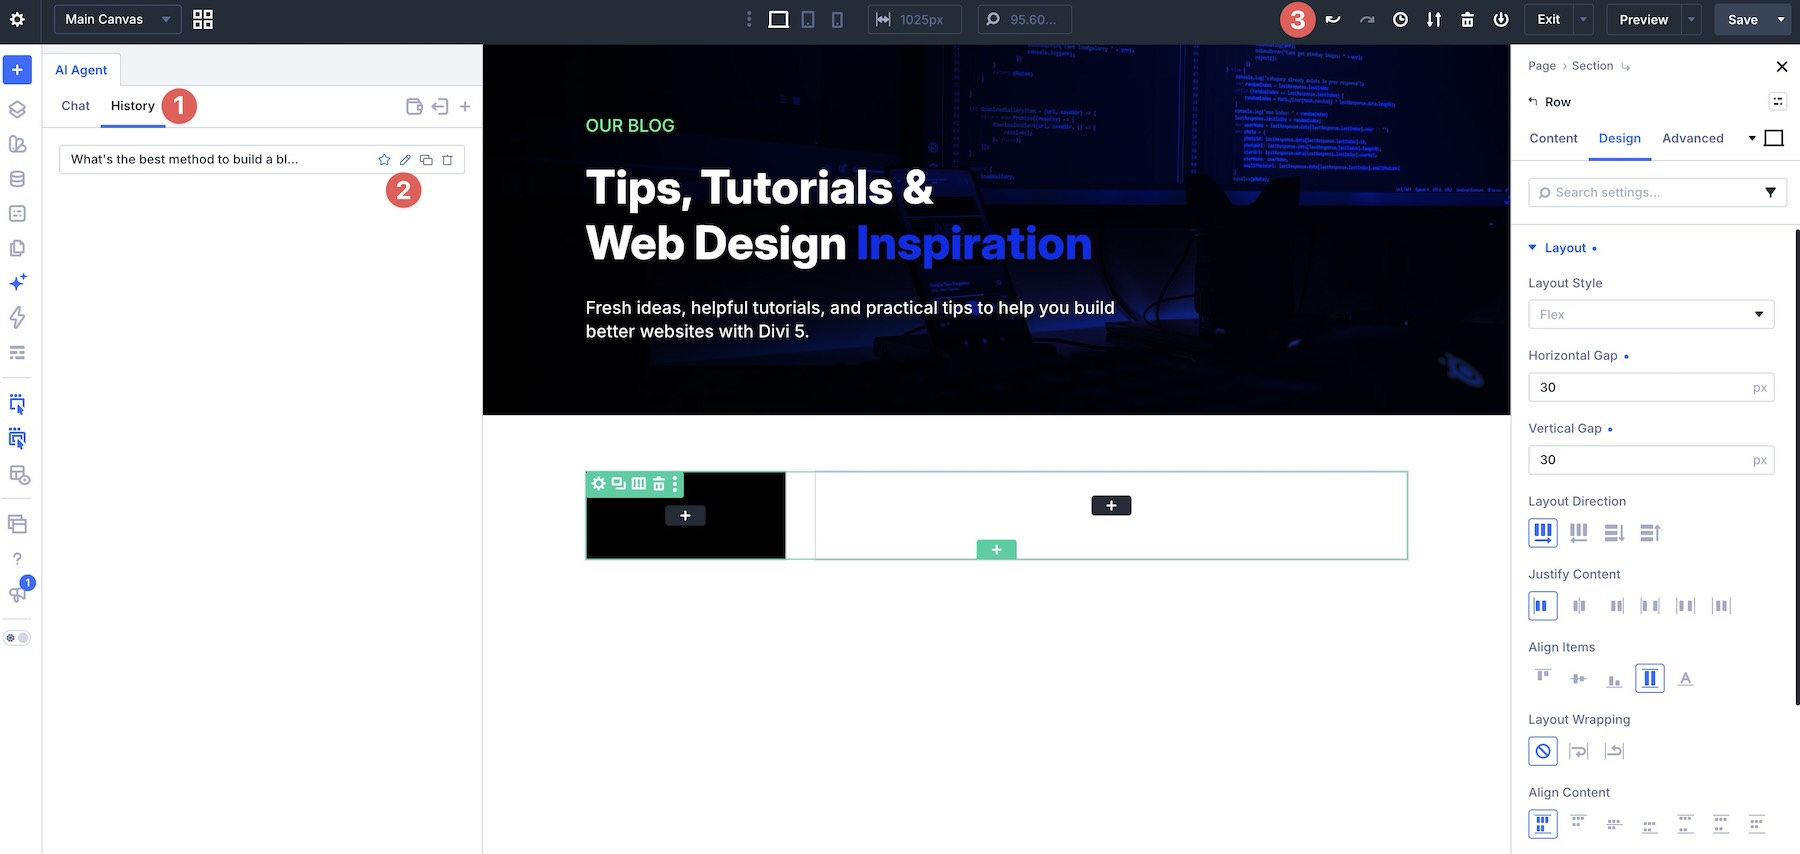Delete the chat history entry
1800x854 pixels.
(x=447, y=160)
